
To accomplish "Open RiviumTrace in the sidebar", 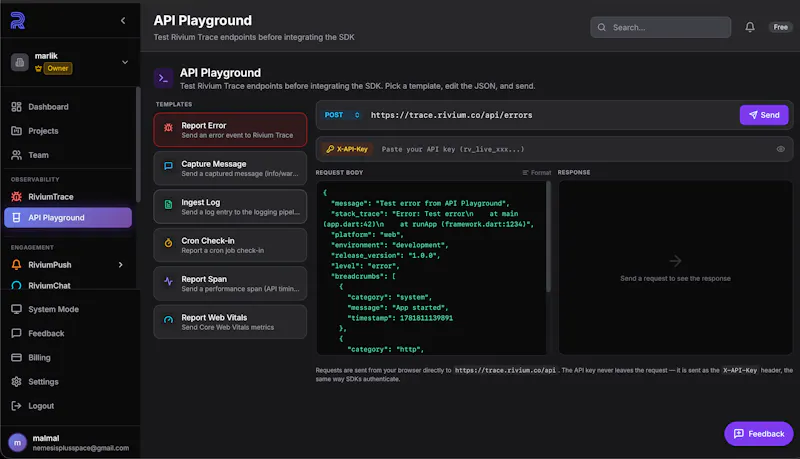I will [68, 196].
